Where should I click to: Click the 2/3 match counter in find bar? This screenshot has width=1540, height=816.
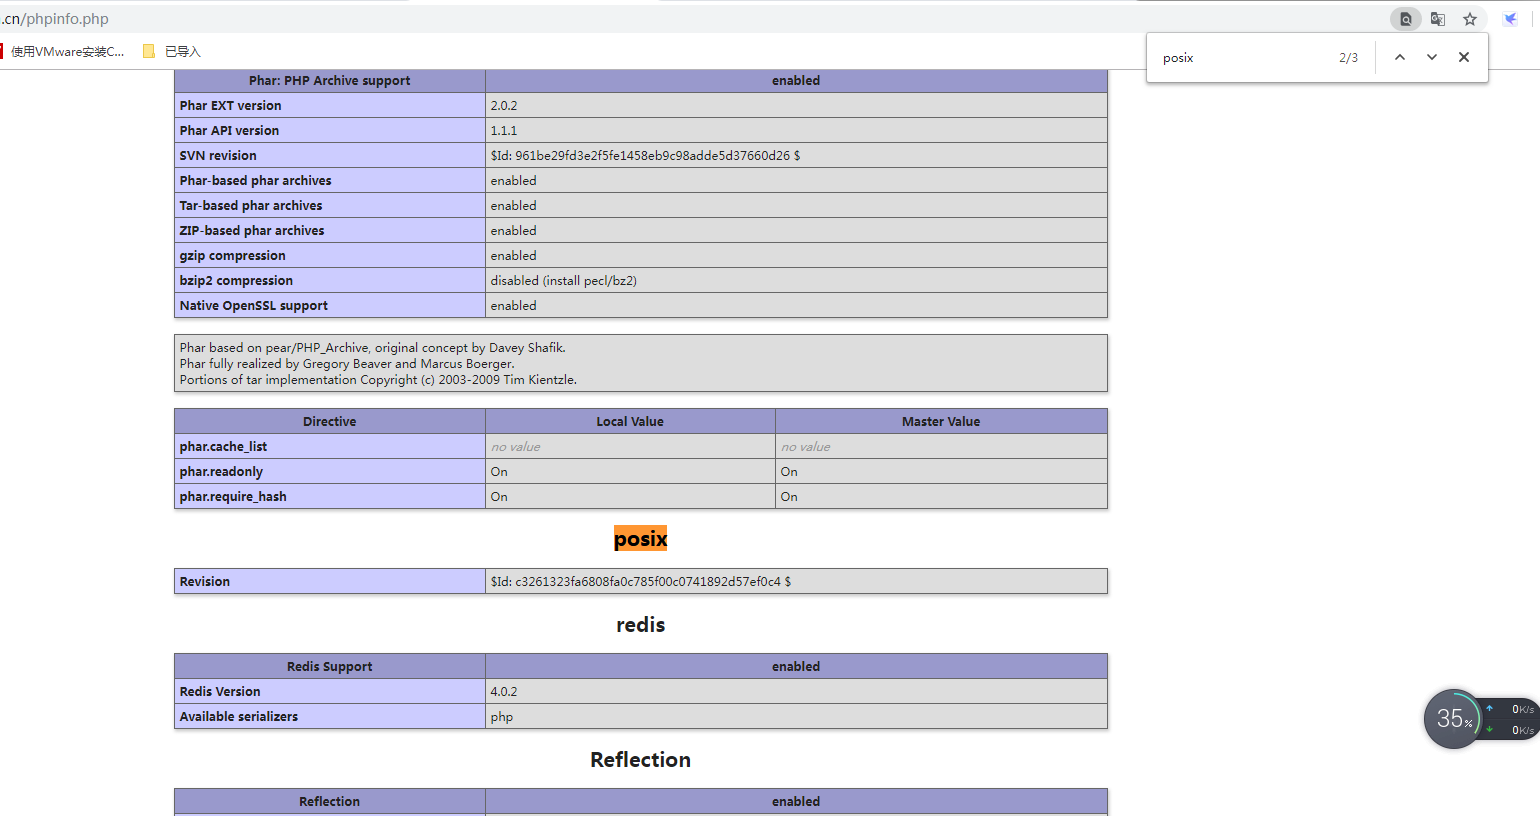(1349, 58)
